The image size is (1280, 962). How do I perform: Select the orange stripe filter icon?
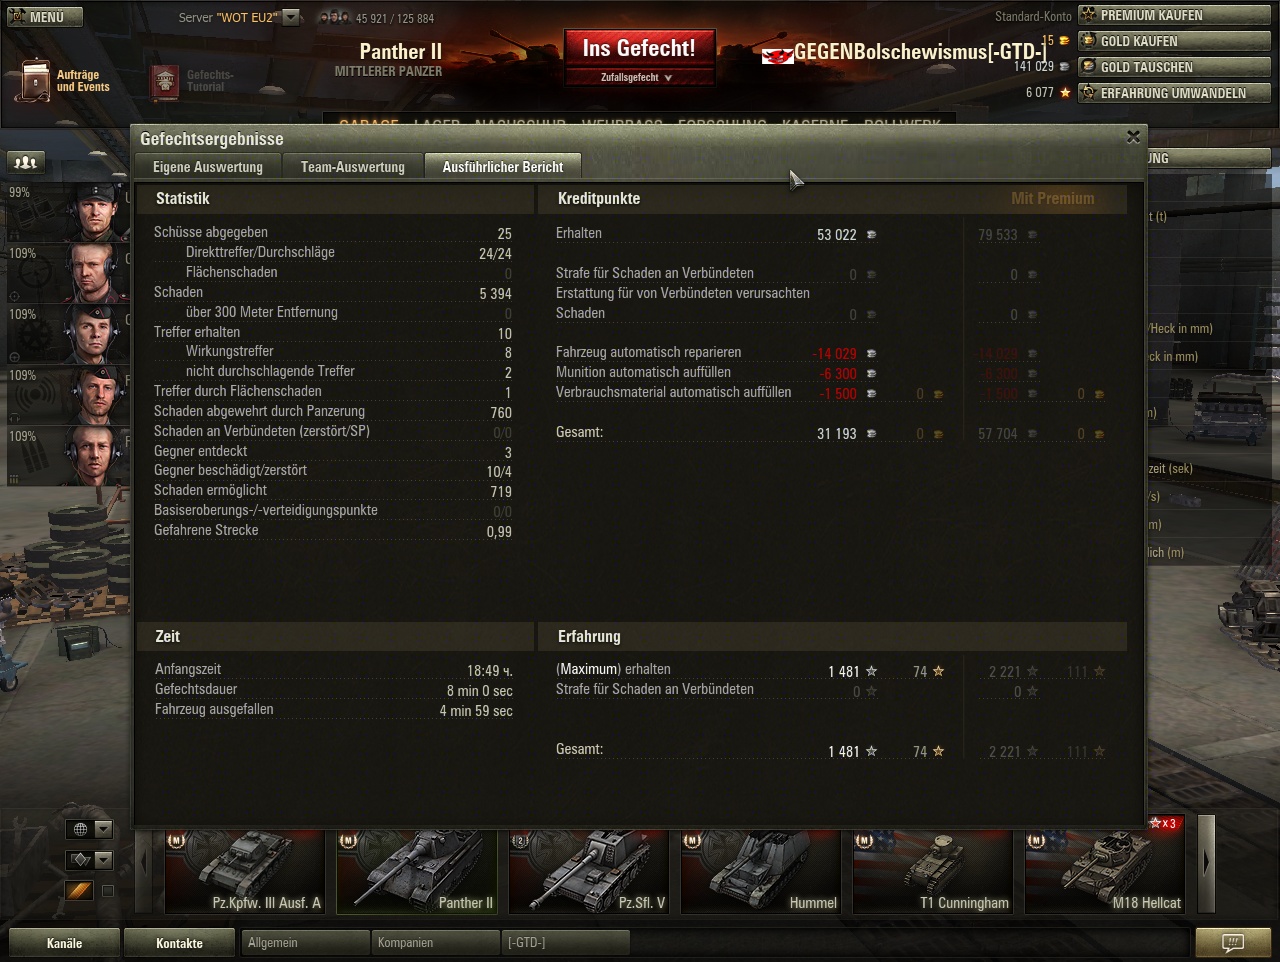click(80, 890)
